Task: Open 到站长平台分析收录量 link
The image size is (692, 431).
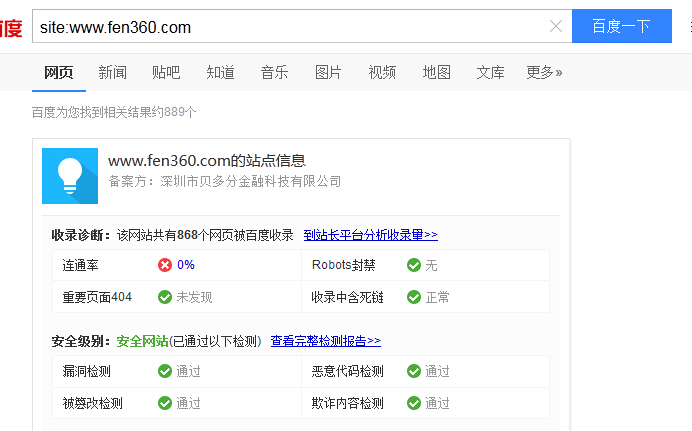Action: tap(370, 235)
